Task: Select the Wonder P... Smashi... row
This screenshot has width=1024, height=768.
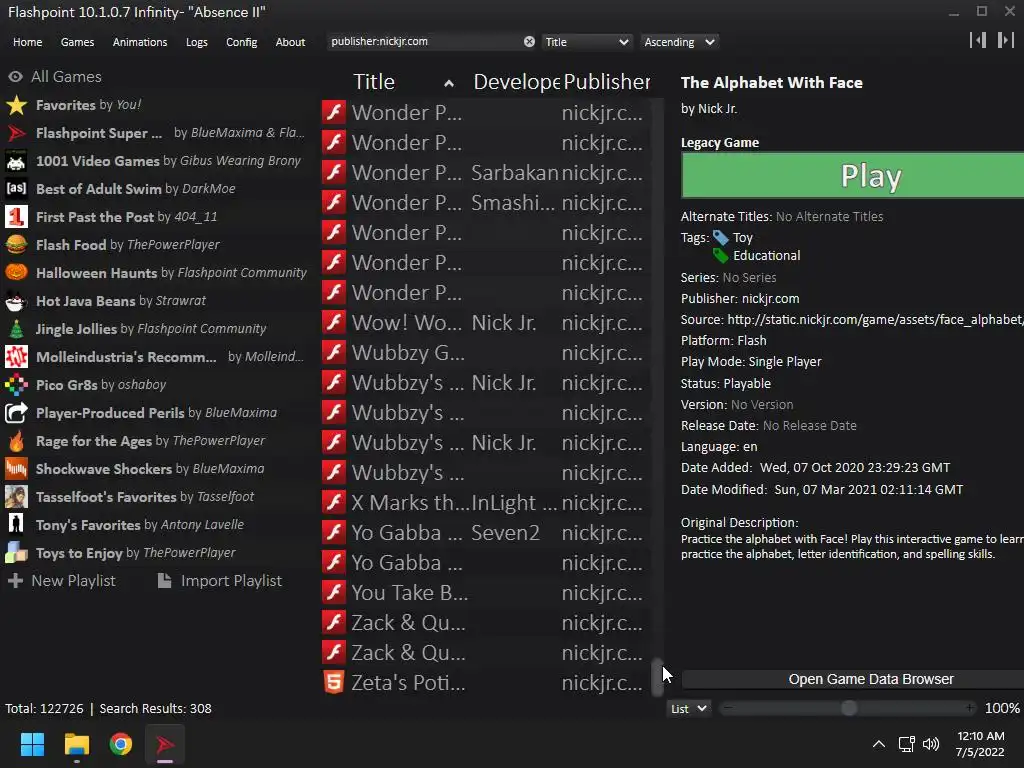Action: click(x=485, y=202)
